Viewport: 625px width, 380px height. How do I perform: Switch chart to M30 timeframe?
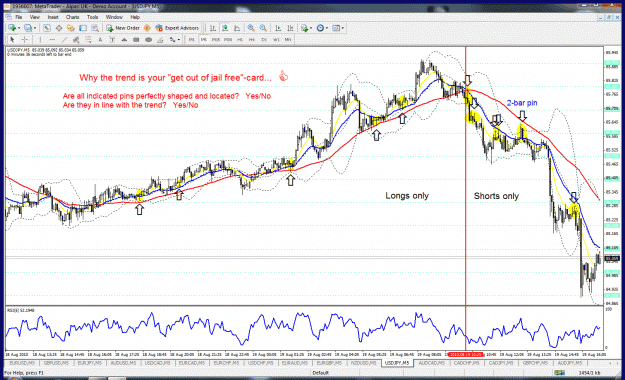coord(228,39)
